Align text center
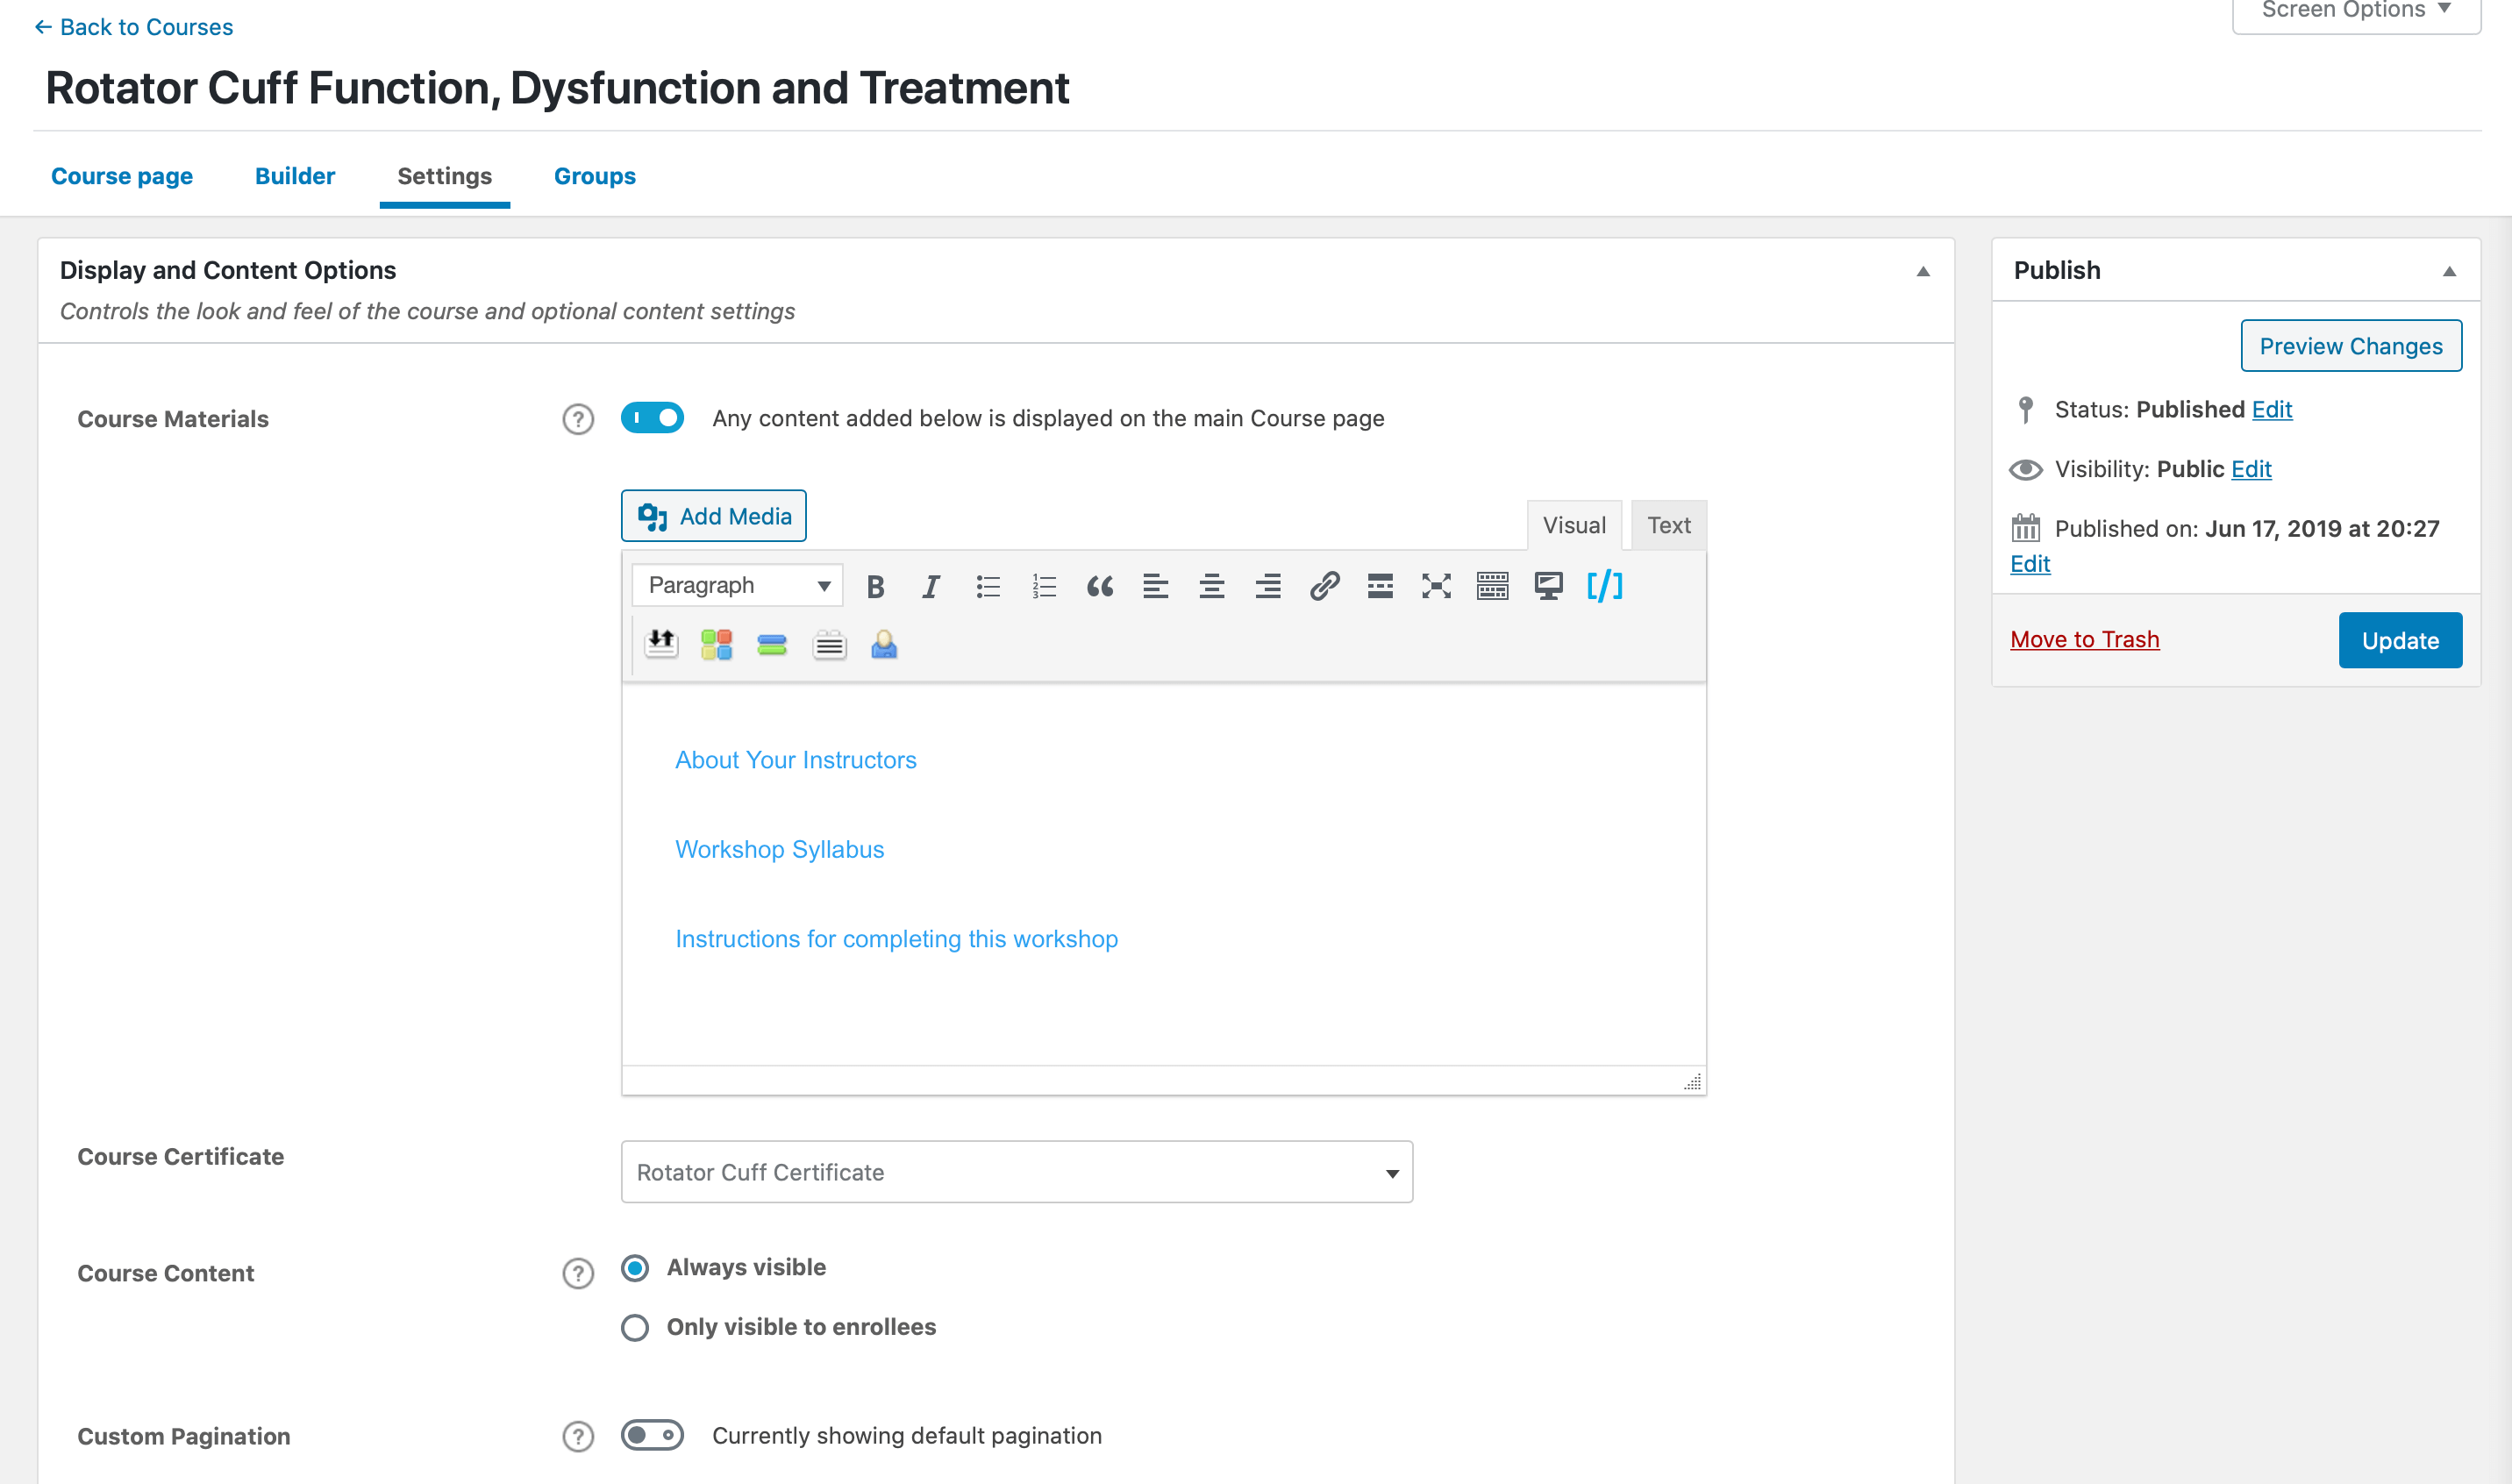Screen dimensions: 2512x1484 pyautogui.click(x=1212, y=586)
